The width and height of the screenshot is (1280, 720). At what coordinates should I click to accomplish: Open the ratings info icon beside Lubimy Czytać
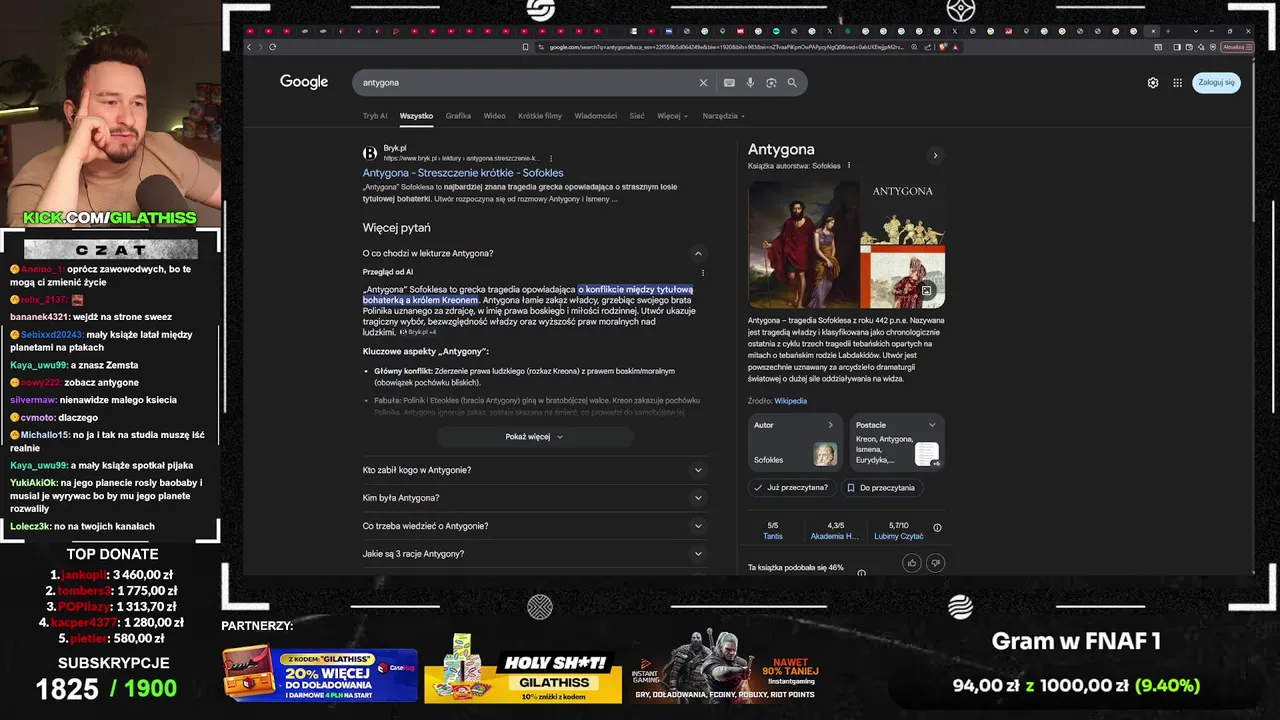[937, 528]
